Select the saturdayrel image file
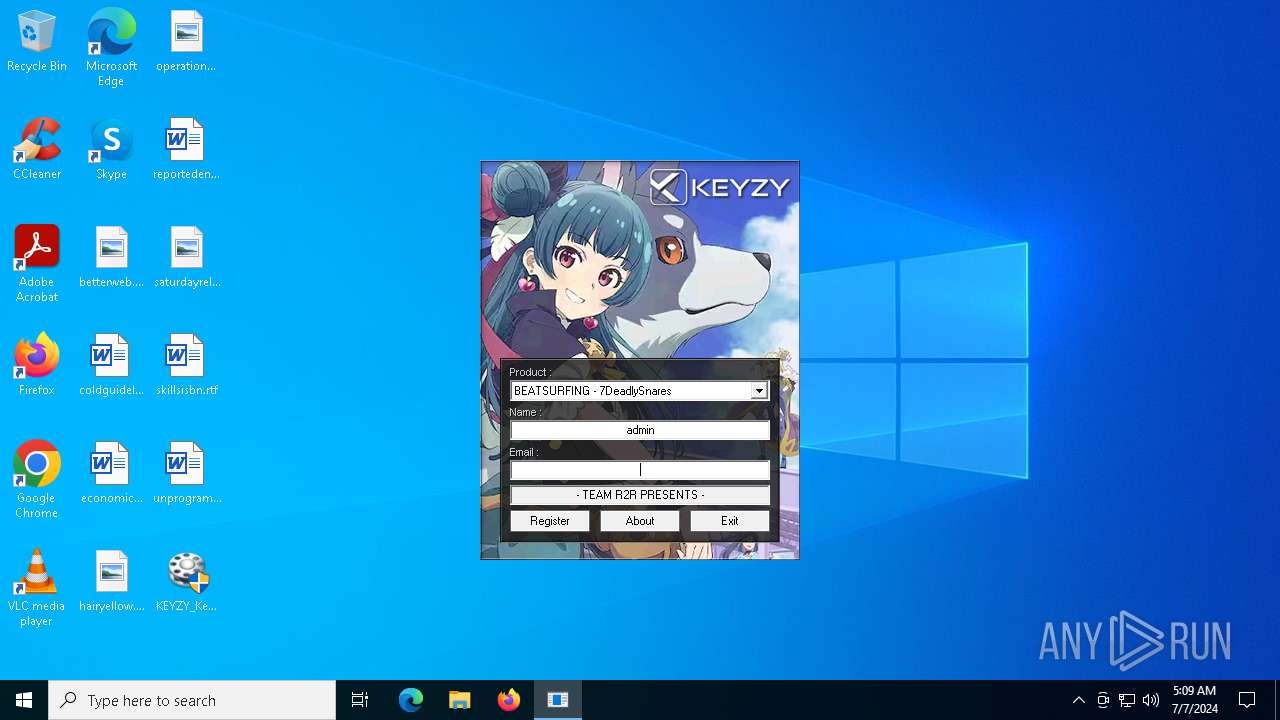The height and width of the screenshot is (720, 1280). coord(186,258)
